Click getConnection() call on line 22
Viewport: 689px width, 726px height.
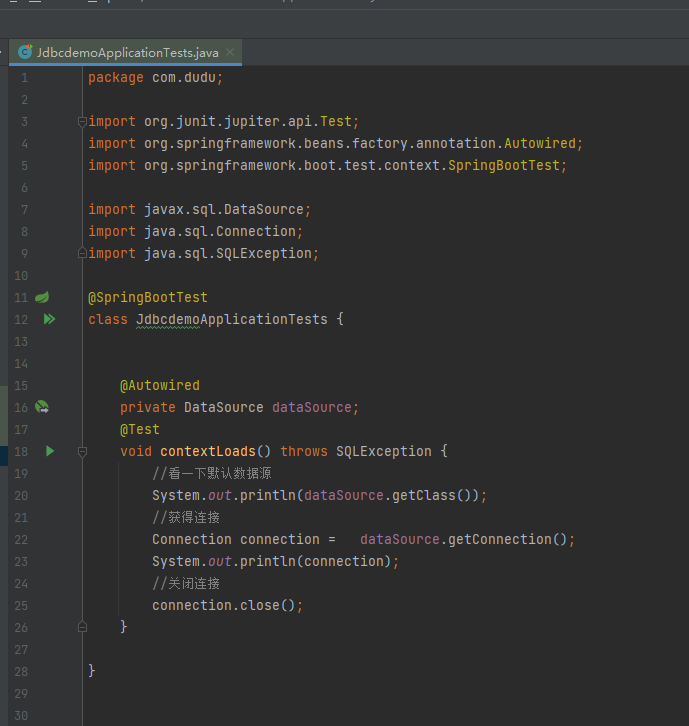click(507, 539)
